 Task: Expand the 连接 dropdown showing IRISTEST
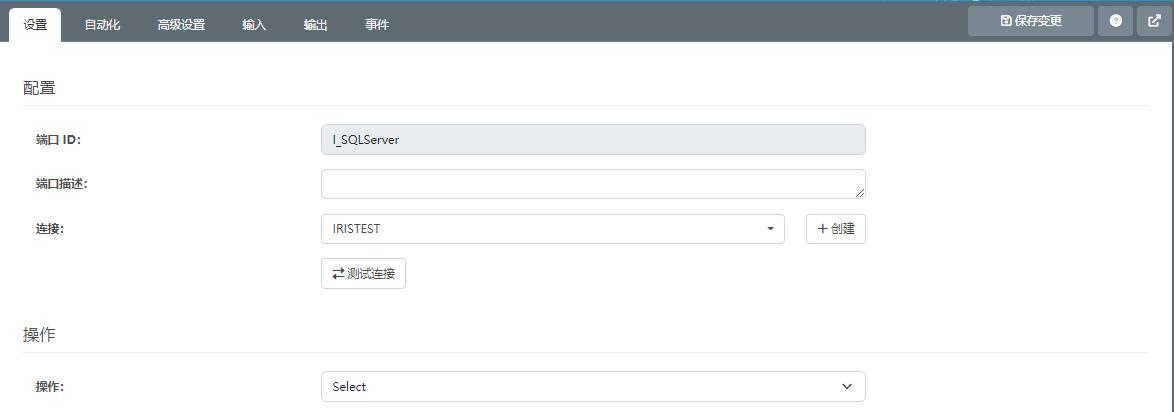tap(552, 229)
